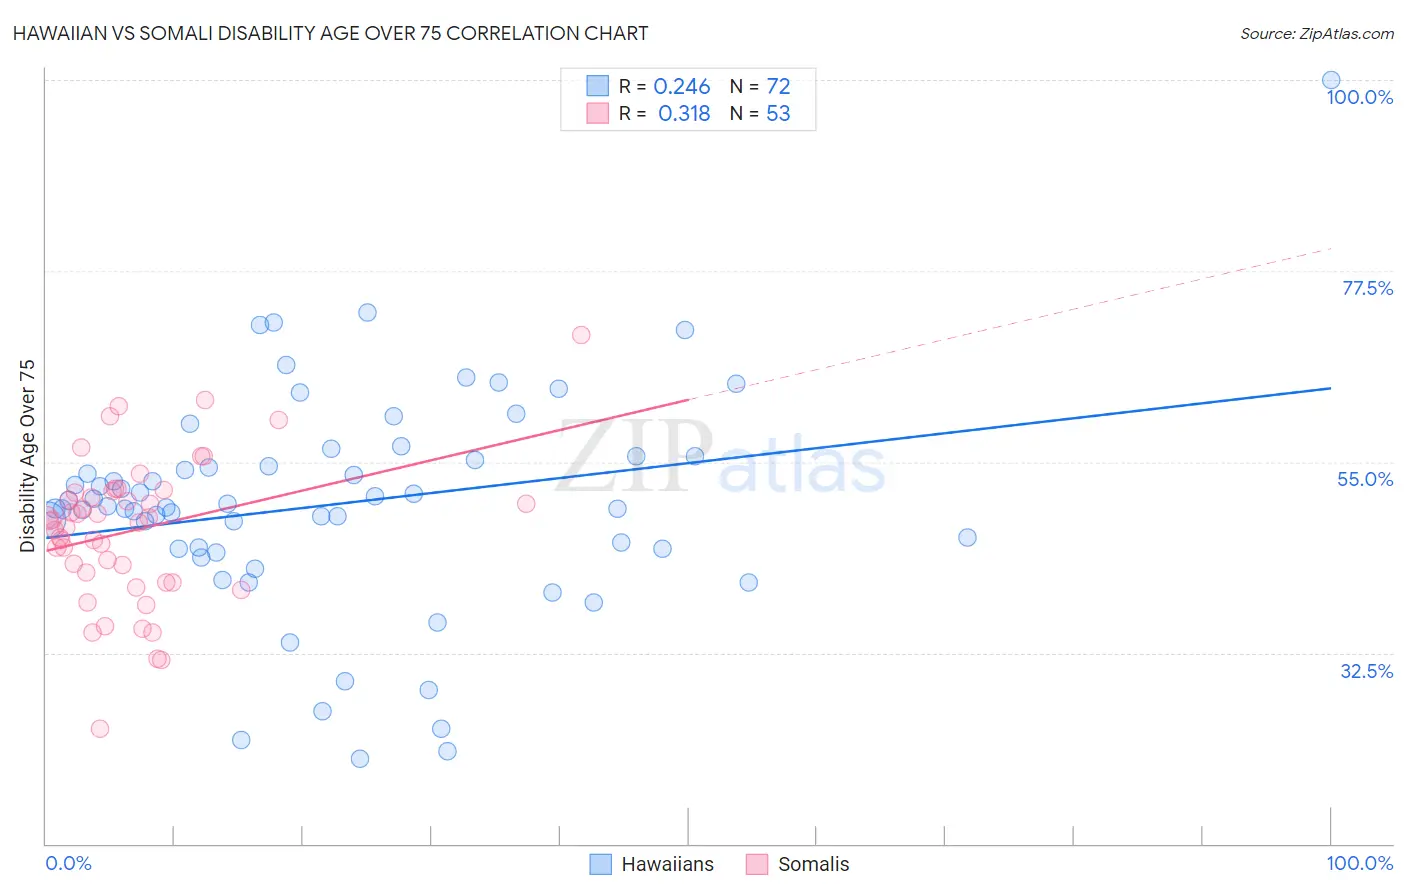Select the Somalis legend label
1406x892 pixels.
coord(814,864)
